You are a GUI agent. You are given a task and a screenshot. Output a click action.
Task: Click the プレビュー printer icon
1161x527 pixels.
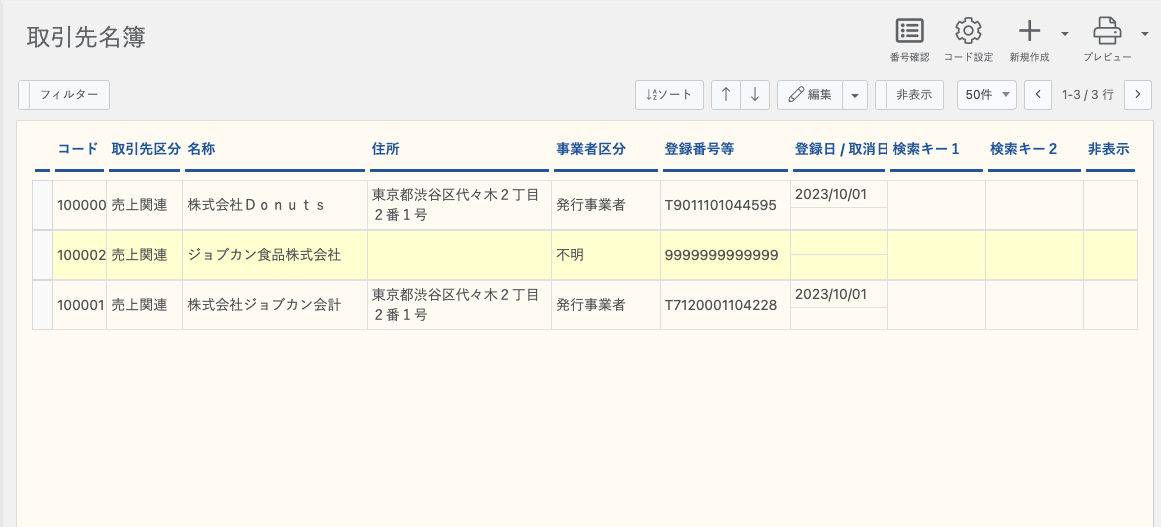1107,31
